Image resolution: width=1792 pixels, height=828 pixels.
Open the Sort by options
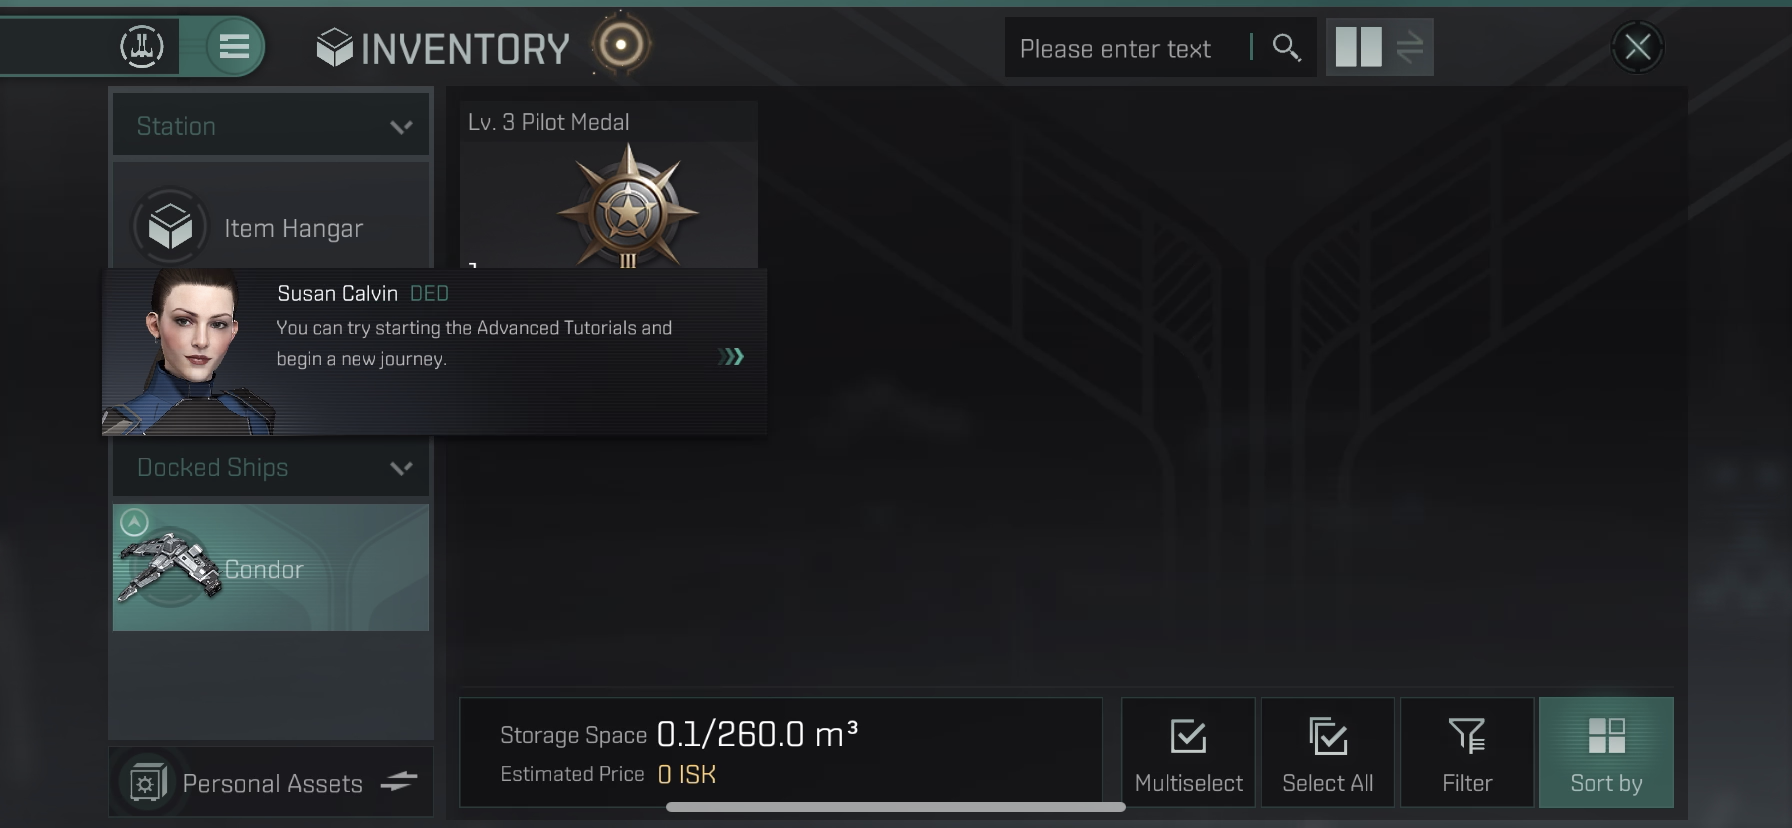[x=1606, y=753]
